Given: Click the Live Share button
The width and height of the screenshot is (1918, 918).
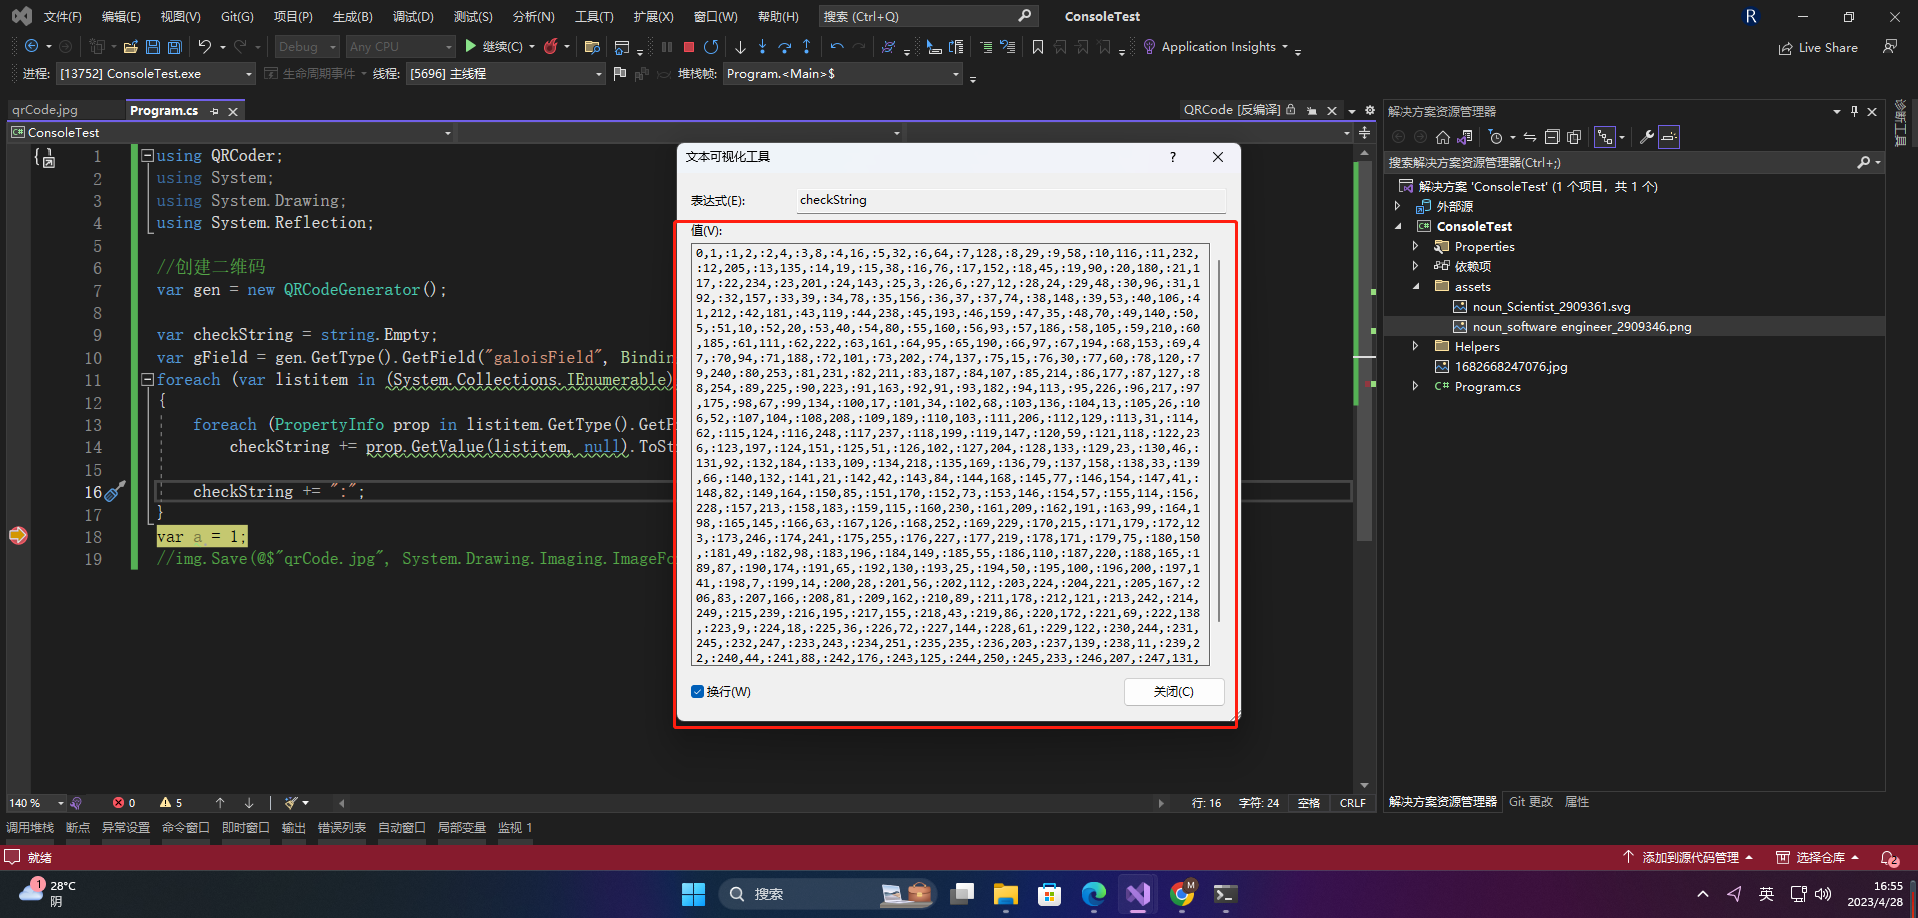Looking at the screenshot, I should pyautogui.click(x=1818, y=47).
